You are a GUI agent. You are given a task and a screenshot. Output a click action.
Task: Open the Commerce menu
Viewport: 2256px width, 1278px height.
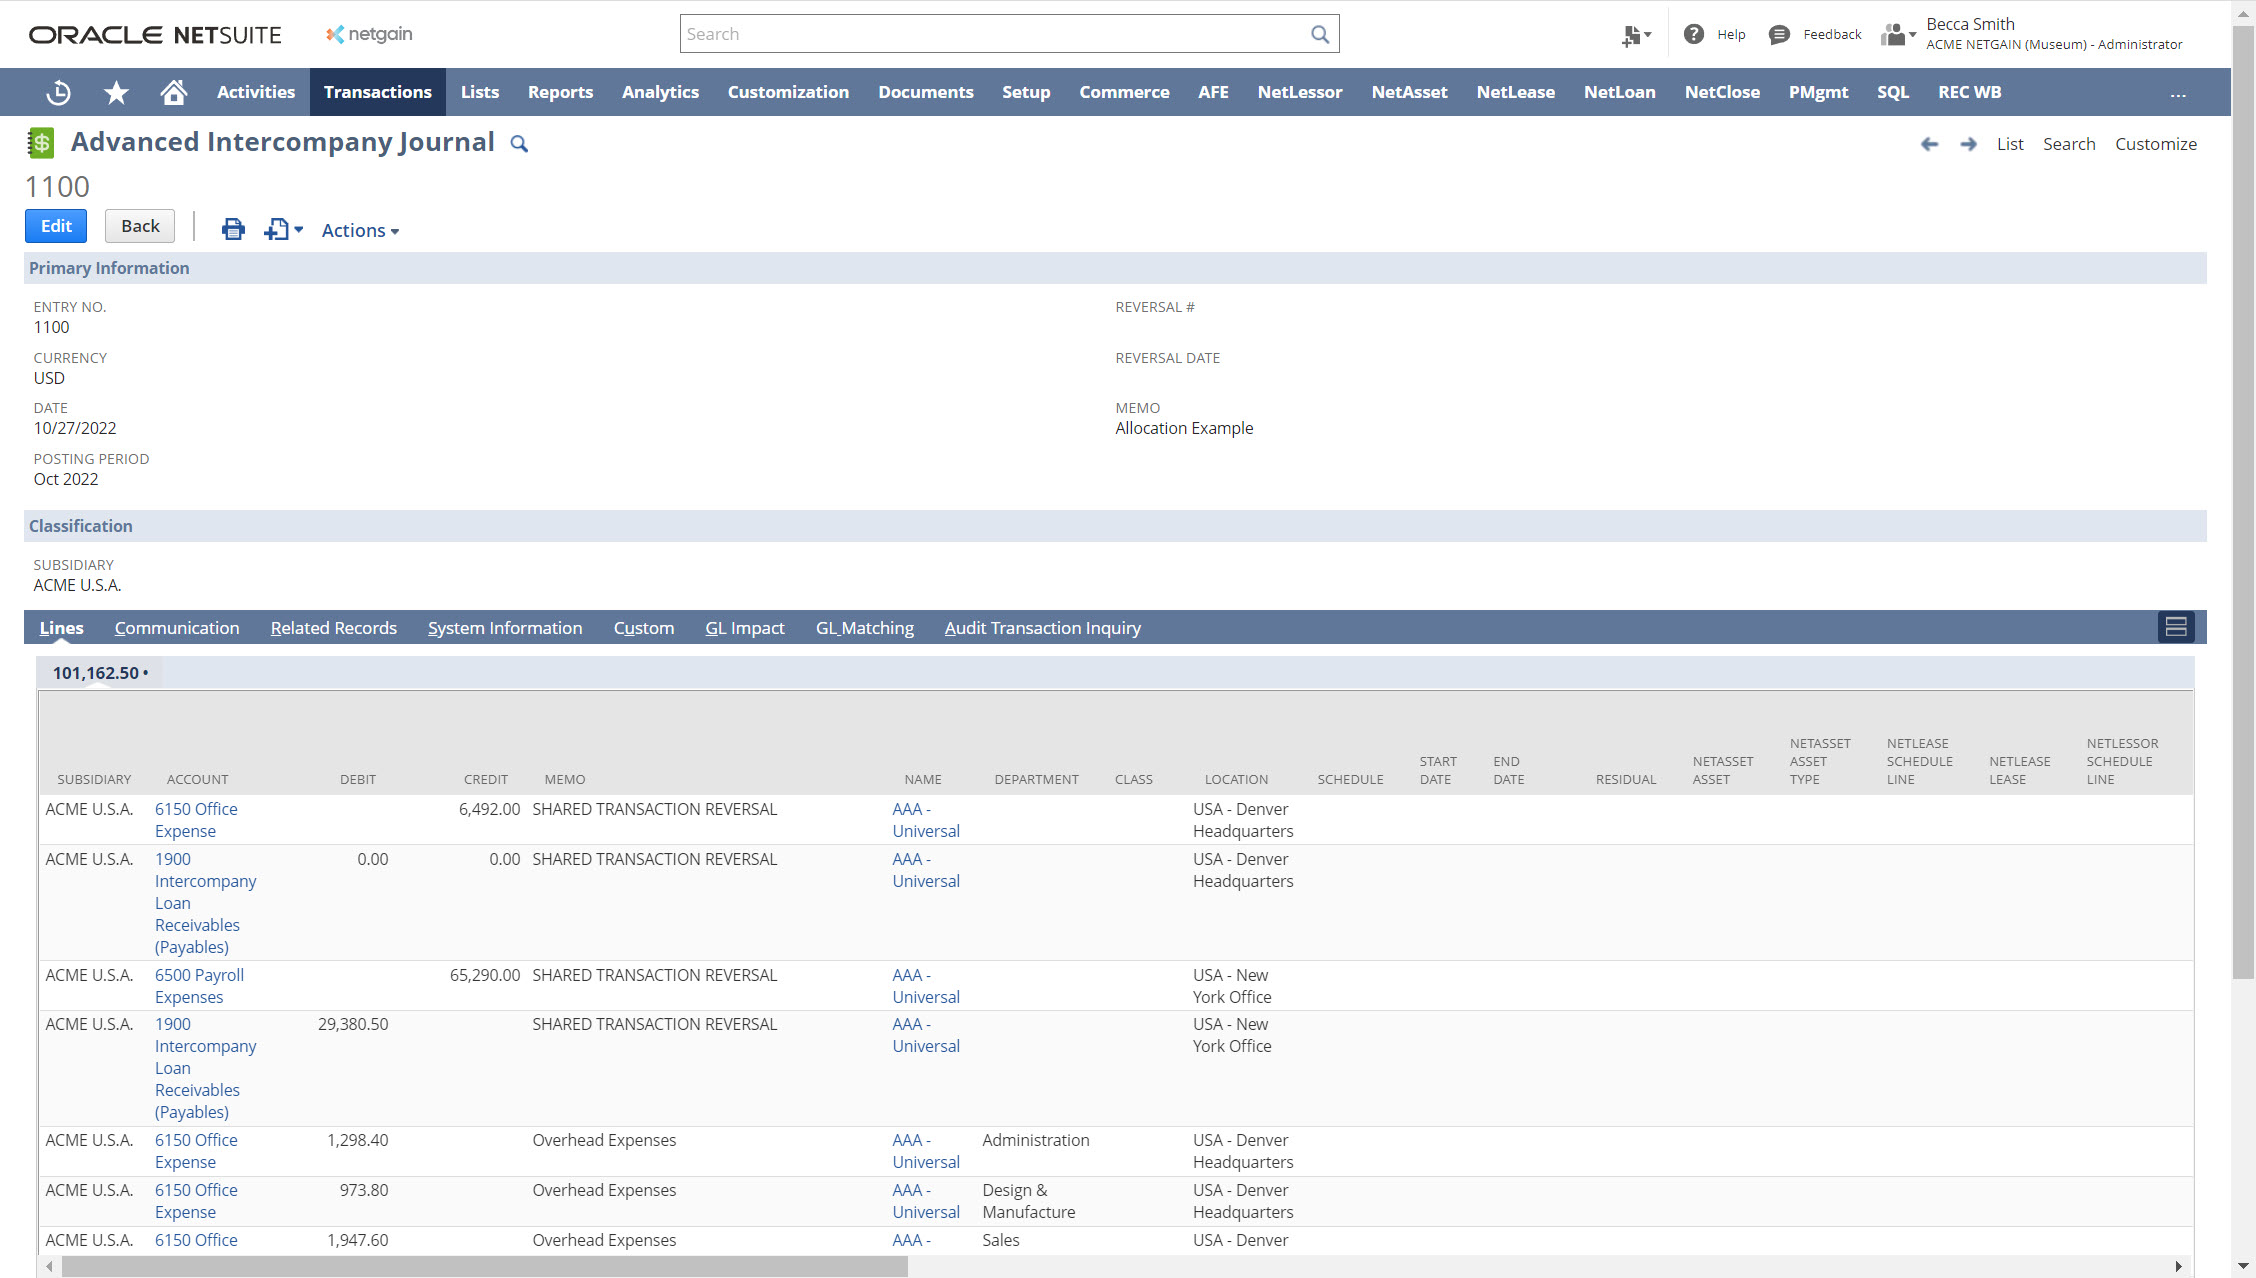pos(1124,92)
